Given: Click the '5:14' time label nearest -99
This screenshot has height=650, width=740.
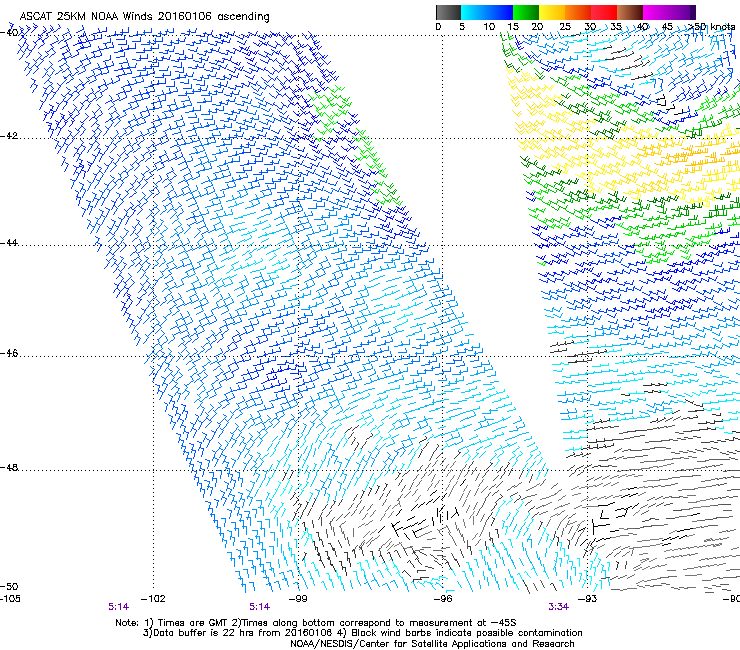Looking at the screenshot, I should pos(260,607).
